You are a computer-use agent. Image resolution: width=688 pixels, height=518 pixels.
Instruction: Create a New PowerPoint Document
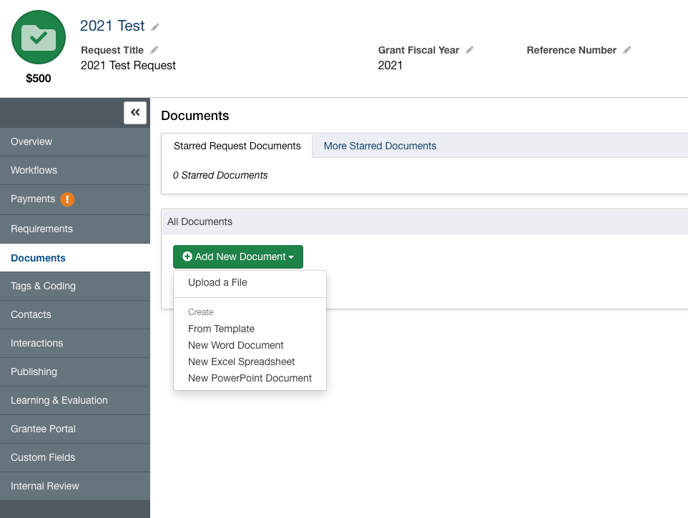pos(250,378)
